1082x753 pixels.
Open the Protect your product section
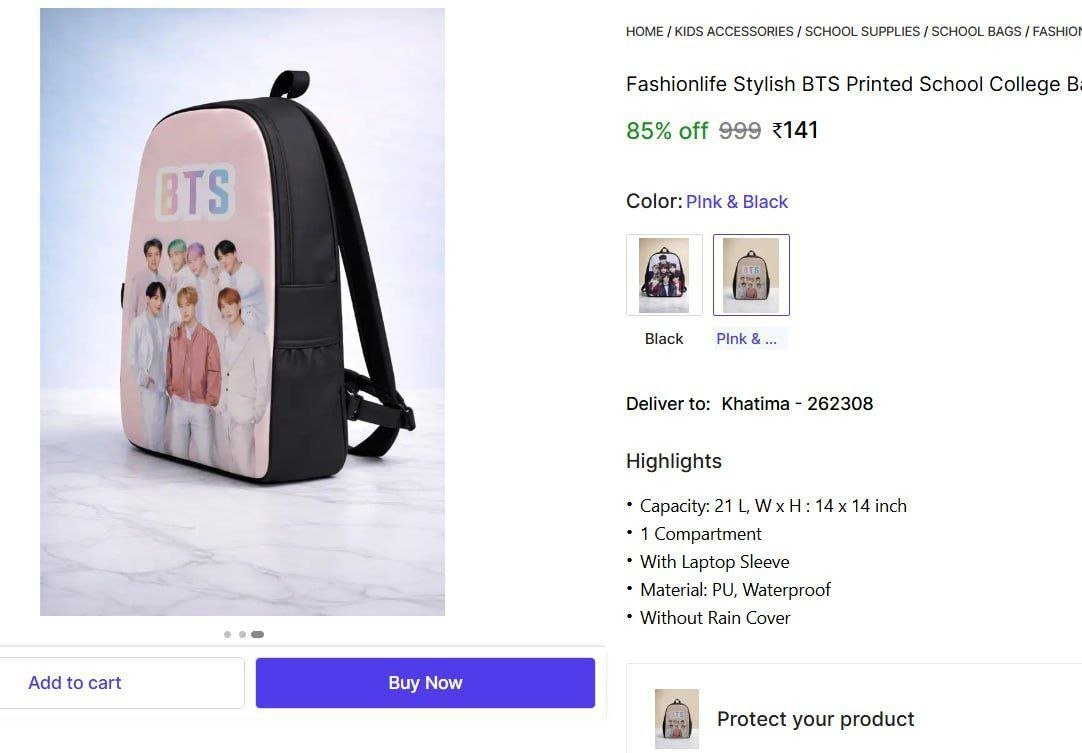click(815, 719)
